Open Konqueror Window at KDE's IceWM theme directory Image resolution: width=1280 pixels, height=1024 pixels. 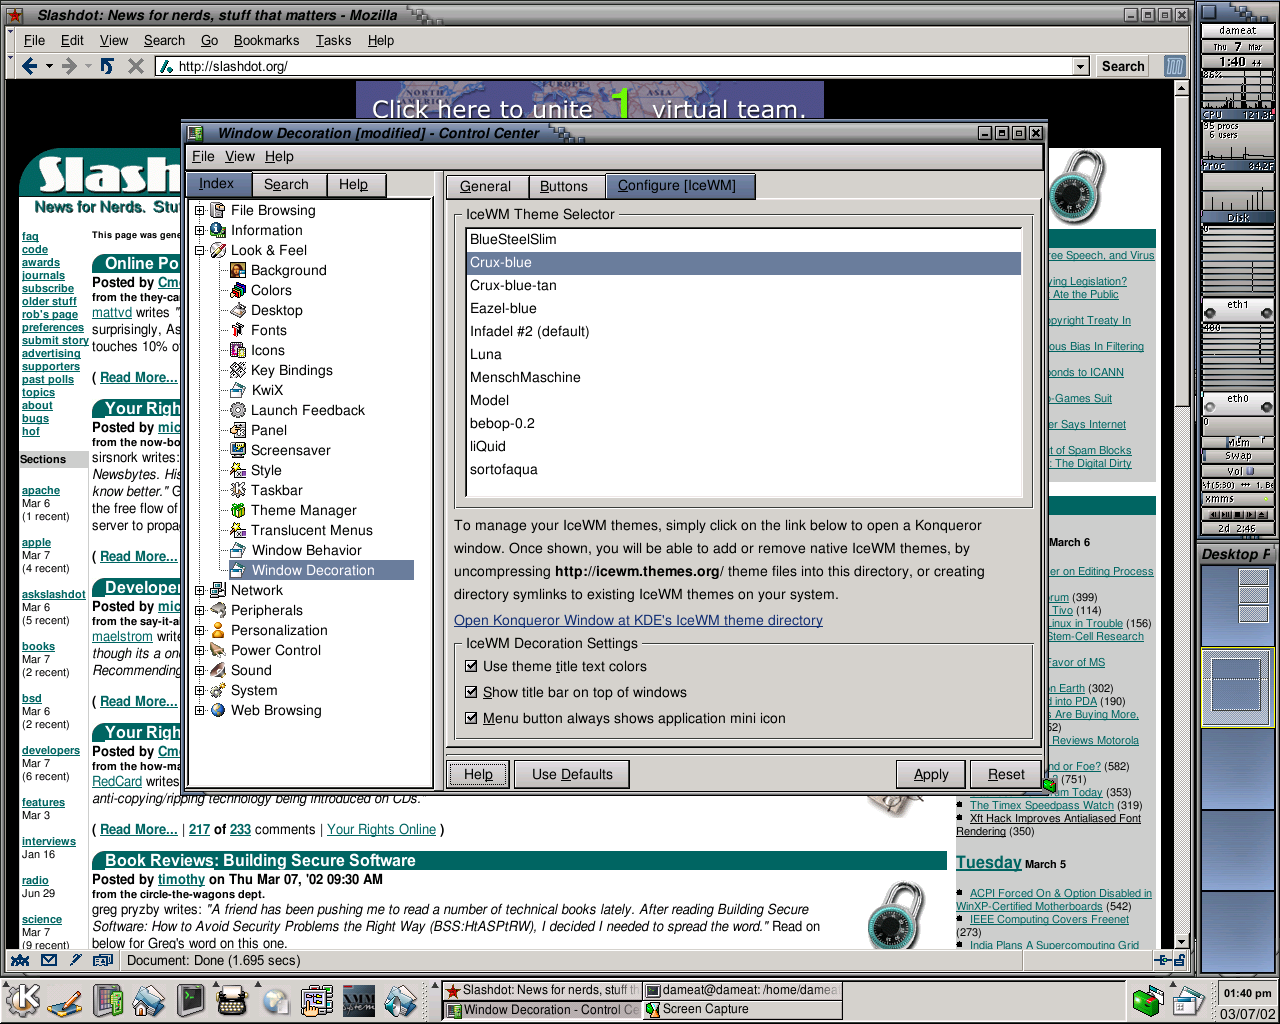tap(637, 620)
